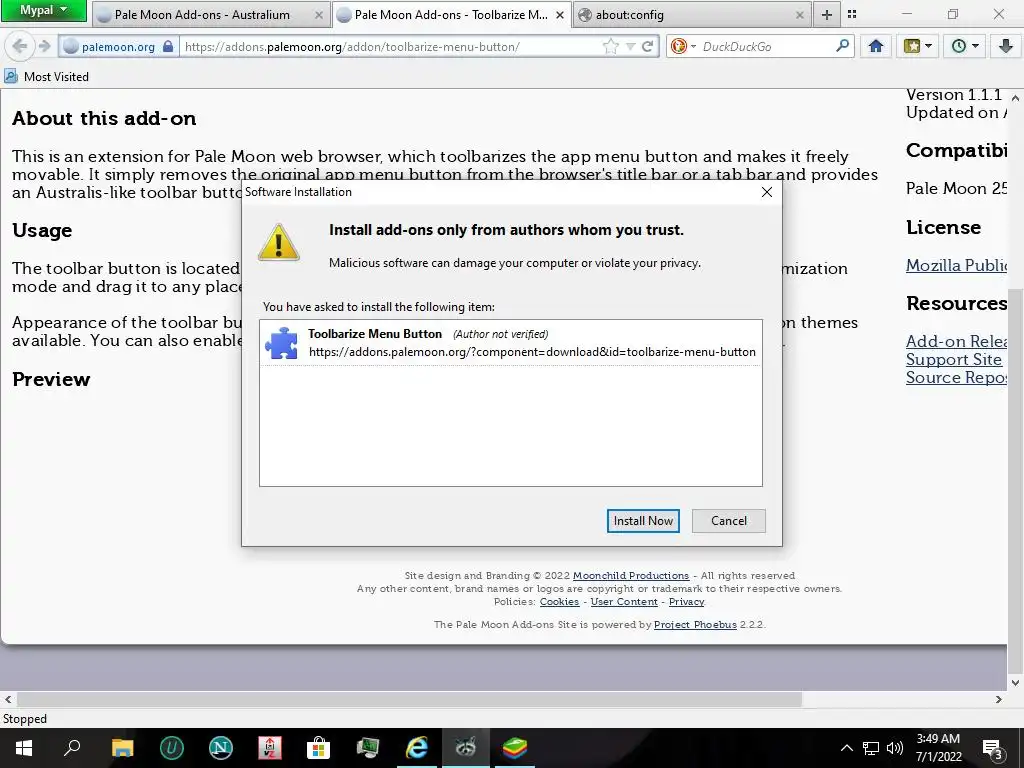1024x768 pixels.
Task: Switch to the Pale Moon Add-ons Australium tab
Action: click(202, 14)
